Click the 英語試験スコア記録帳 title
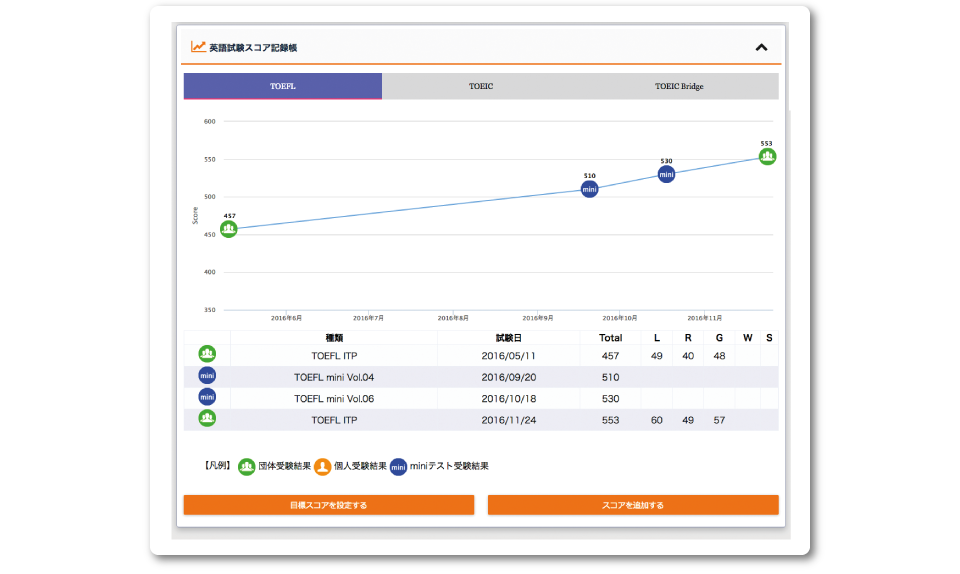Screen dimensions: 960x574 coord(253,48)
